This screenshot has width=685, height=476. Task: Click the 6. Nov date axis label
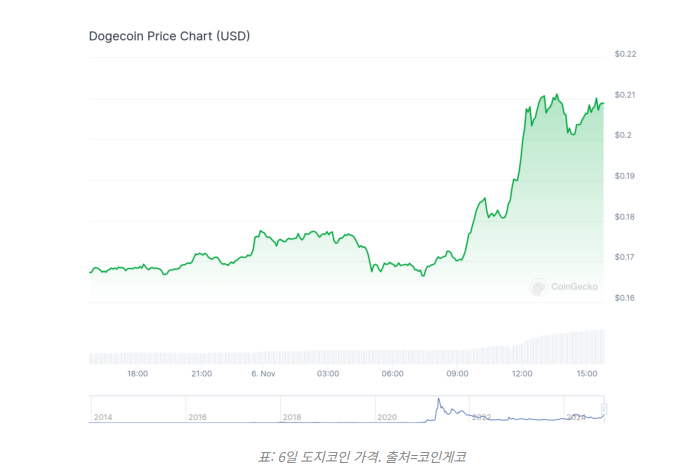(x=263, y=374)
